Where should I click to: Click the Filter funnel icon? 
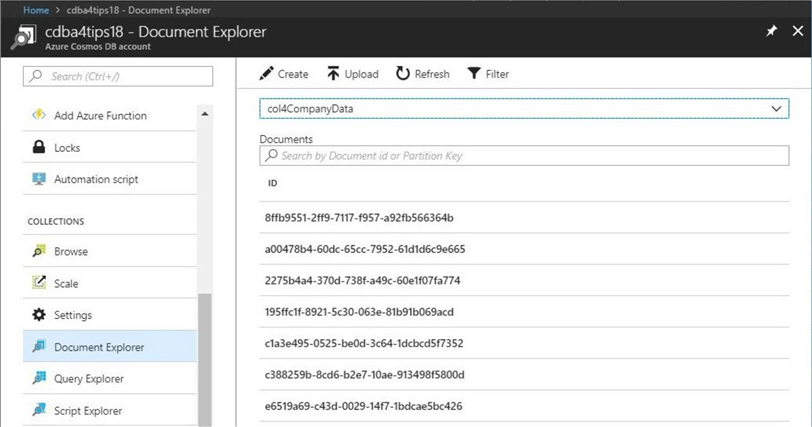473,73
